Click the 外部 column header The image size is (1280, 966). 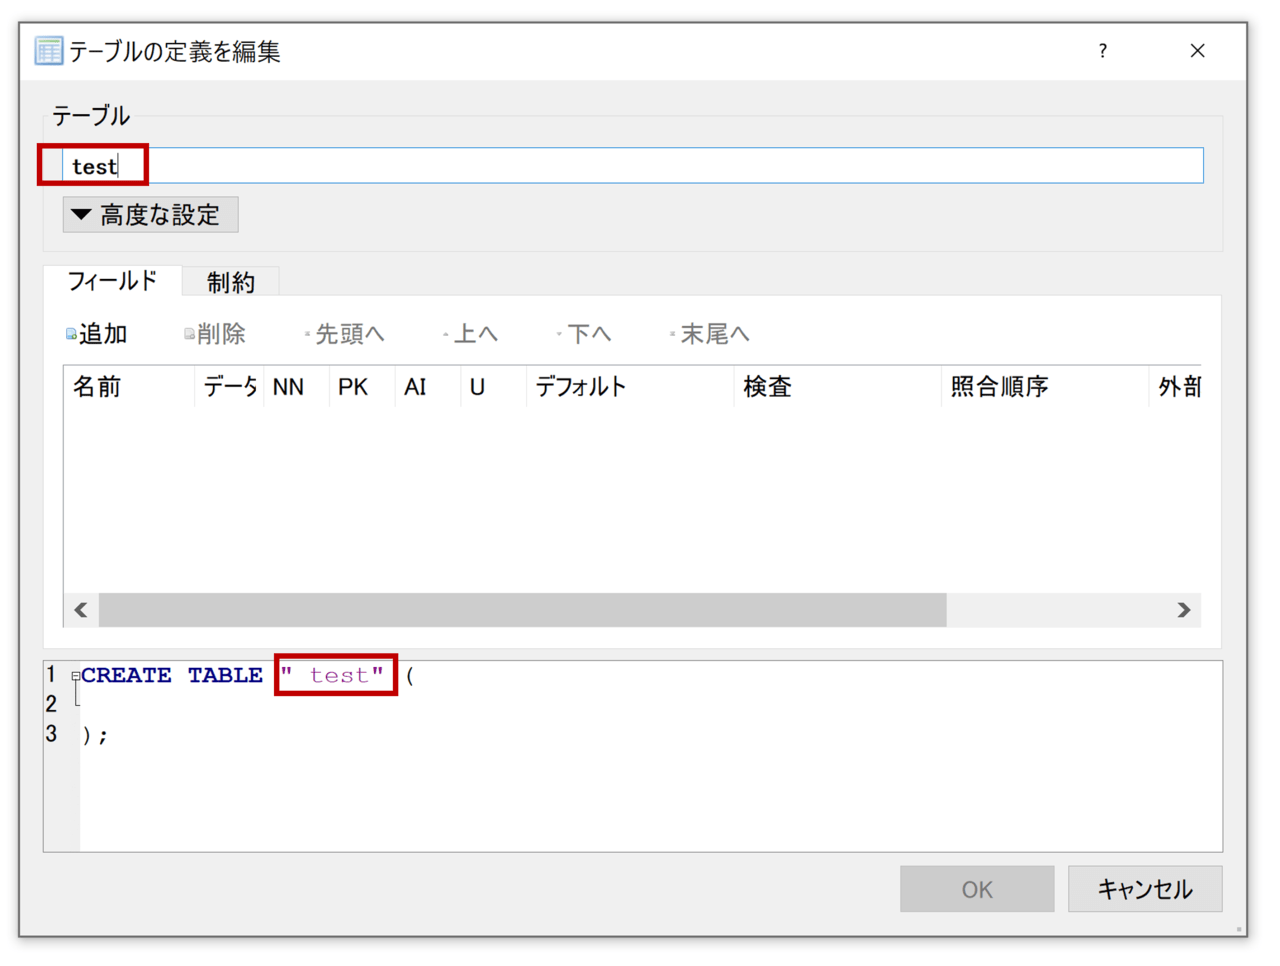(1176, 387)
